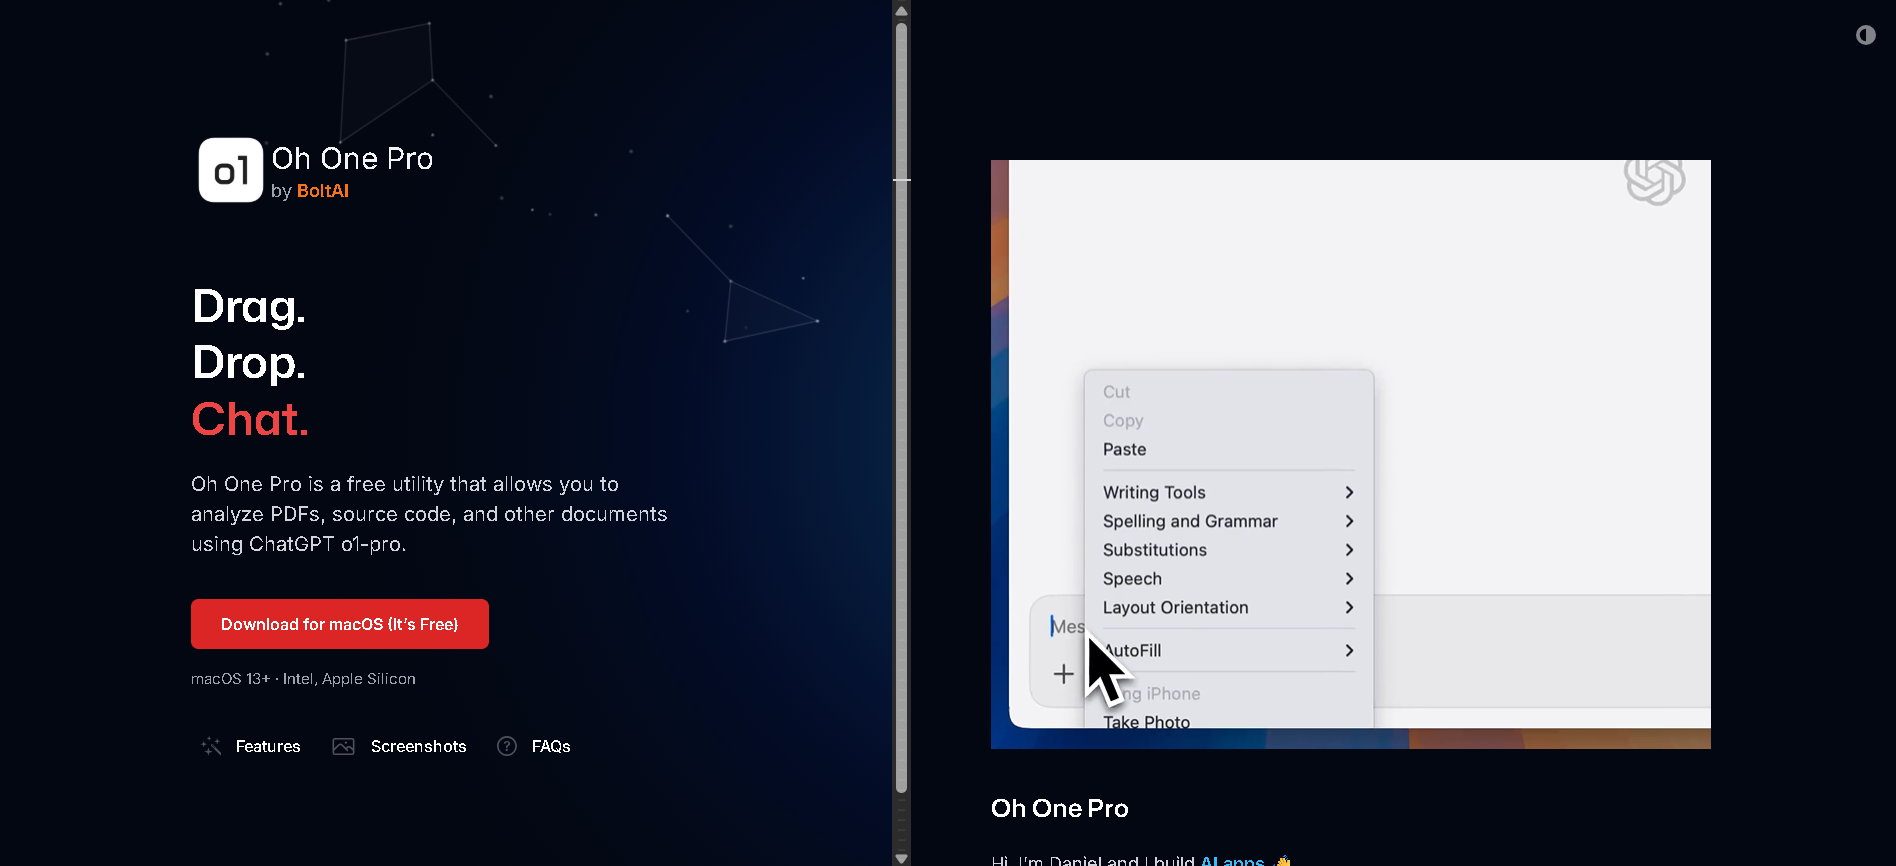Image resolution: width=1896 pixels, height=866 pixels.
Task: Toggle the dark/light theme contrast icon
Action: click(1865, 35)
